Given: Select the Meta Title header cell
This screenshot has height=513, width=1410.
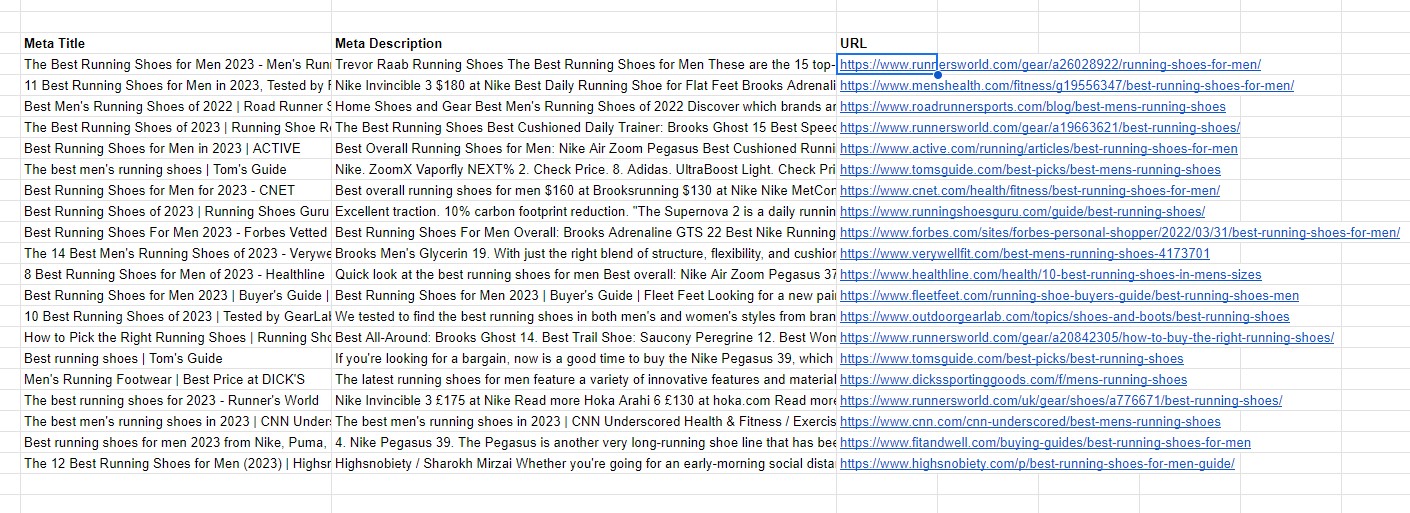Looking at the screenshot, I should coord(177,44).
